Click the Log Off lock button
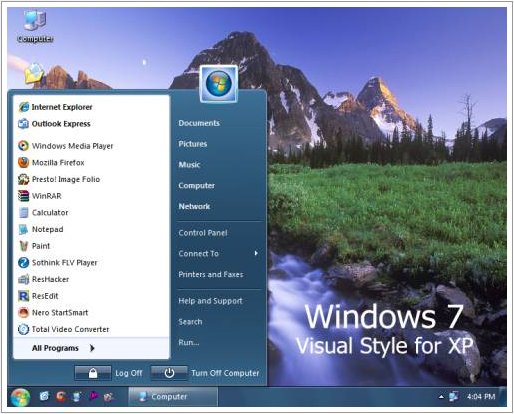Screen dimensions: 514x414 (x=93, y=373)
